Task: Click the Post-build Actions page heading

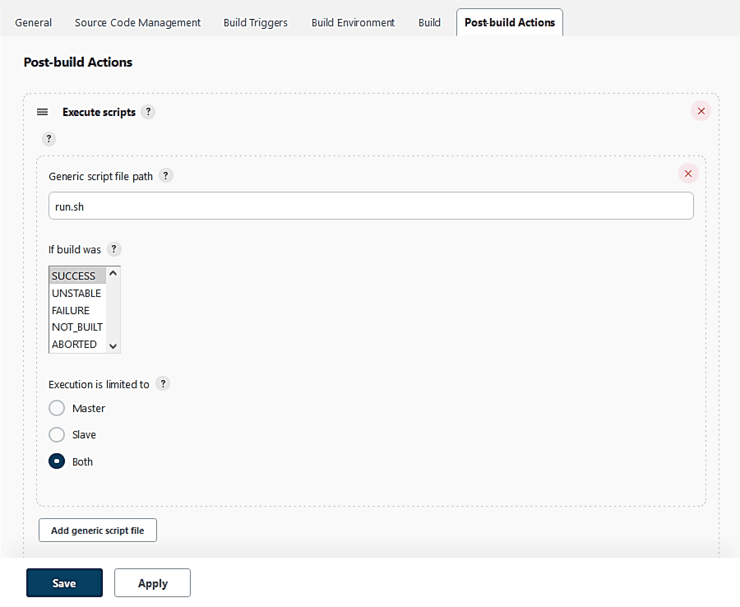Action: 78,62
